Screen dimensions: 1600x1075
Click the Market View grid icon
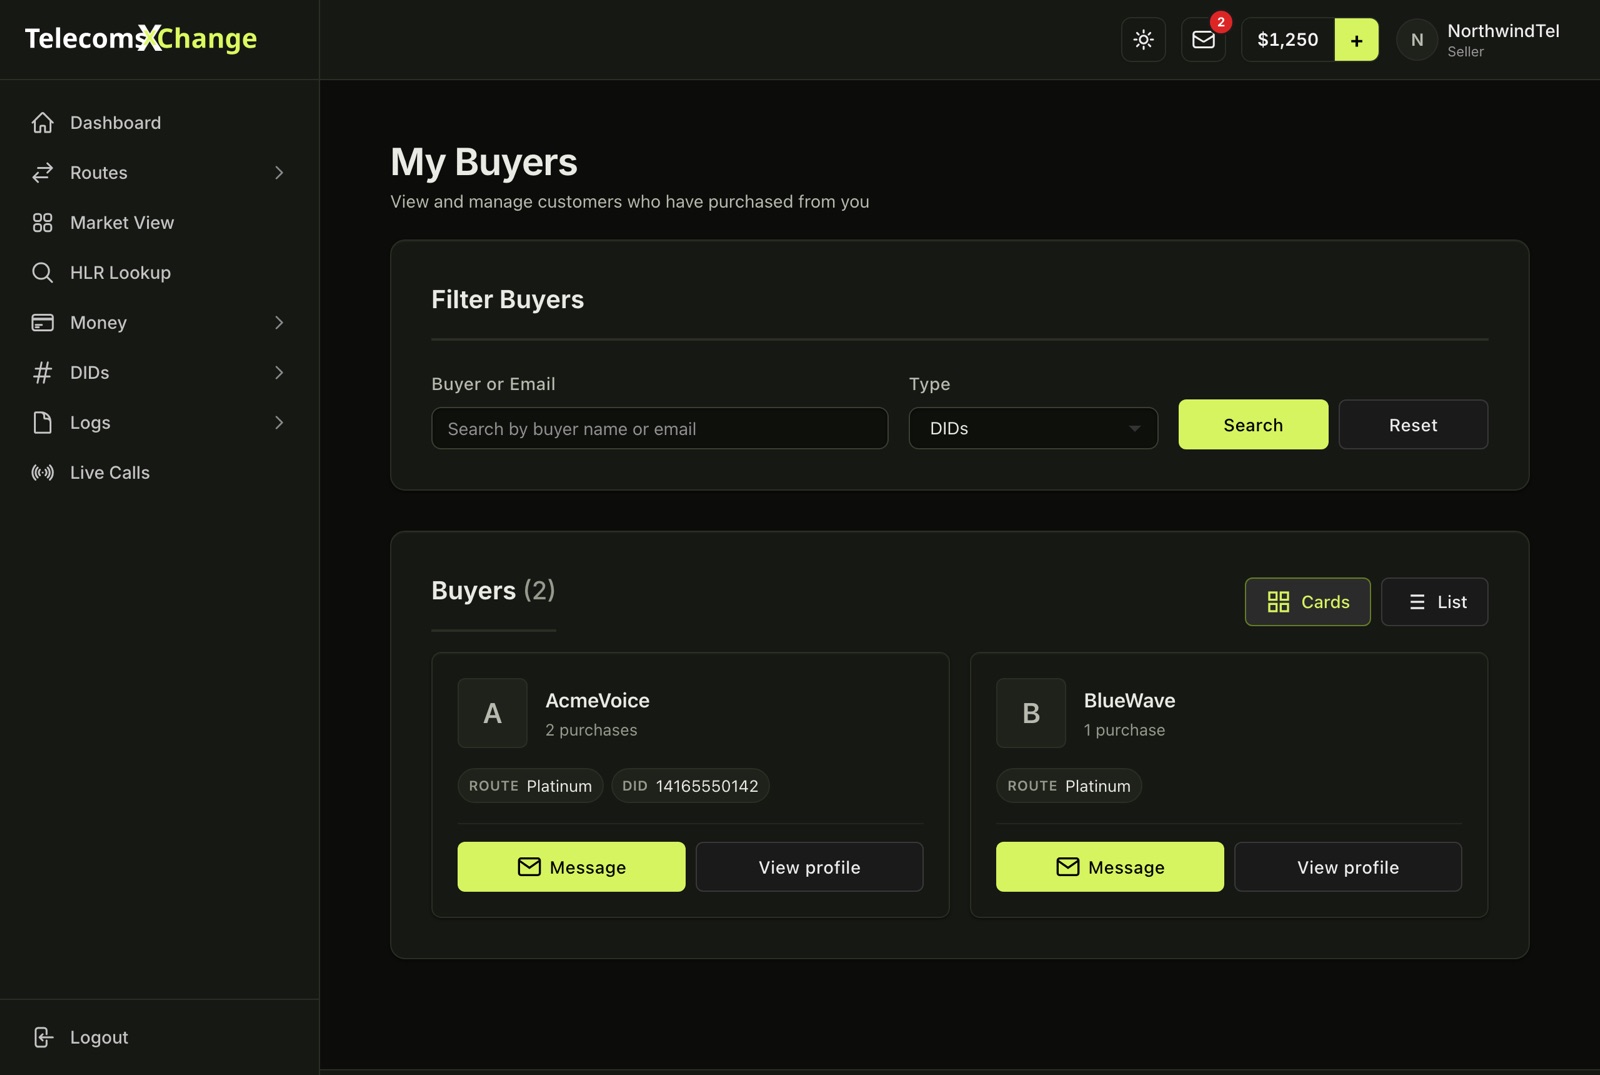click(42, 223)
